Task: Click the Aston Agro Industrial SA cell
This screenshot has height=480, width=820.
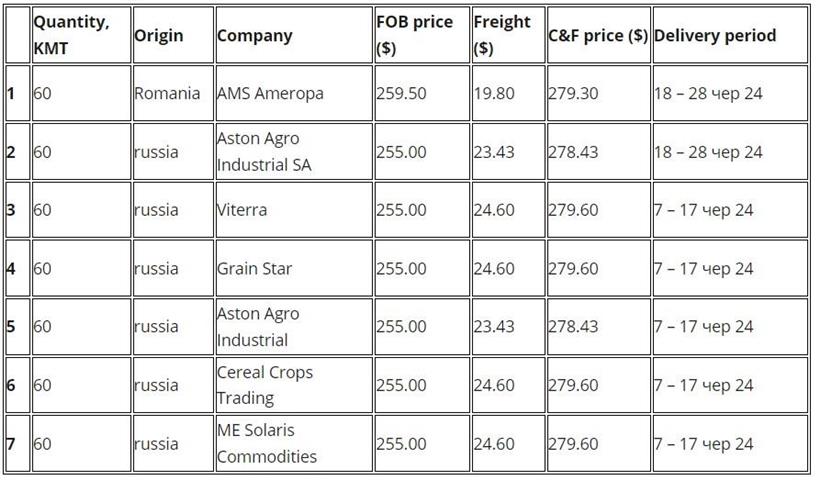Action: (264, 151)
